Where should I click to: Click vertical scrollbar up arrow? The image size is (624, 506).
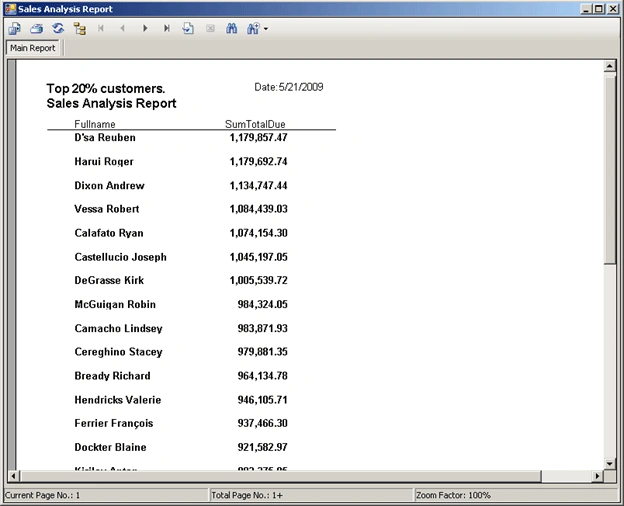pyautogui.click(x=610, y=66)
